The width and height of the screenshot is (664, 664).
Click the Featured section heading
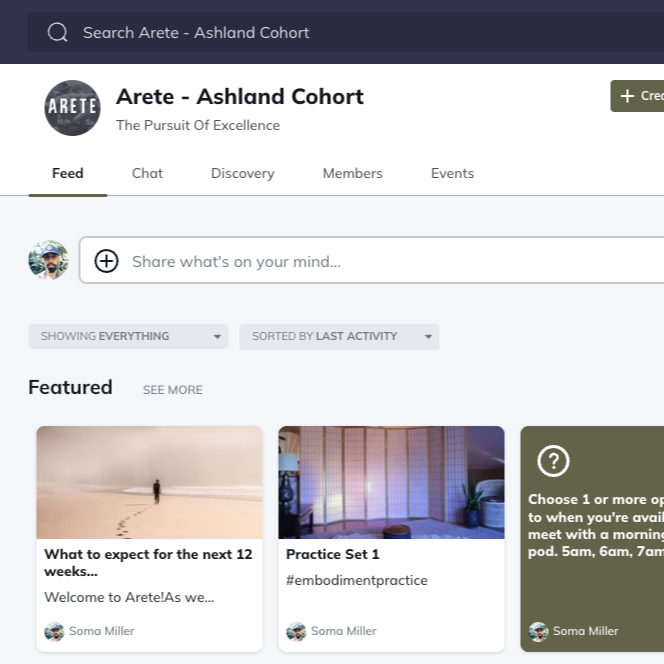[x=70, y=387]
